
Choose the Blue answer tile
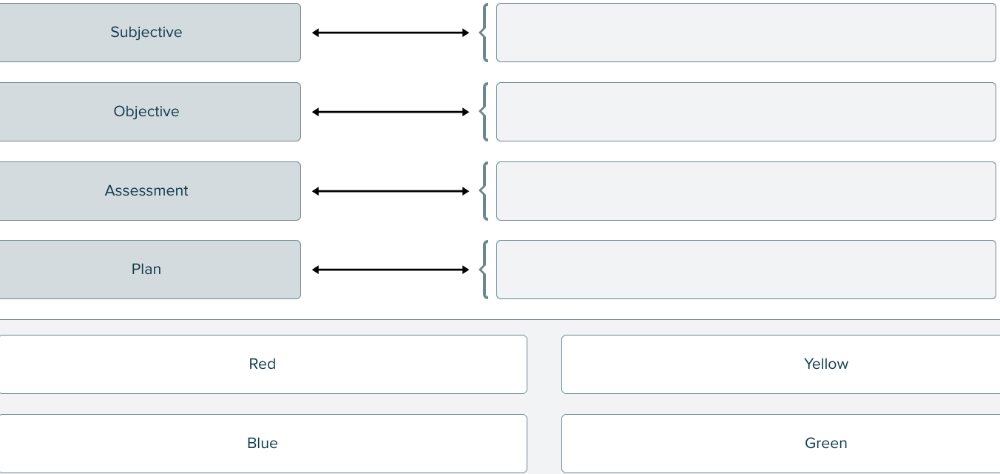coord(262,443)
